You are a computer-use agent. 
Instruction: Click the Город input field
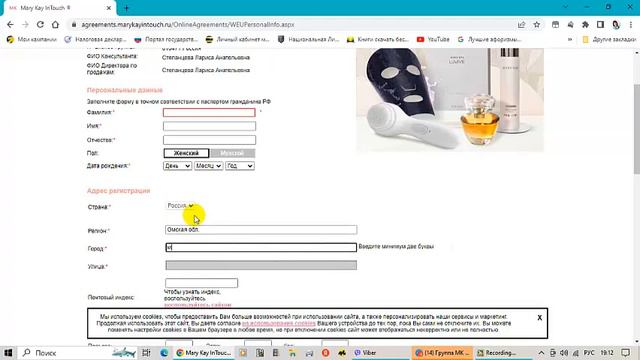(x=261, y=247)
